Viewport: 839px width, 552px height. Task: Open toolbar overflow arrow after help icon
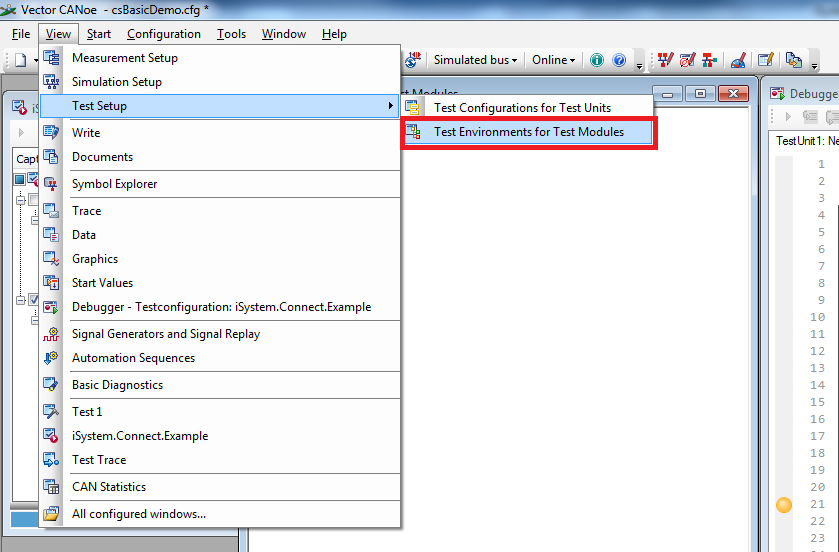click(x=639, y=66)
